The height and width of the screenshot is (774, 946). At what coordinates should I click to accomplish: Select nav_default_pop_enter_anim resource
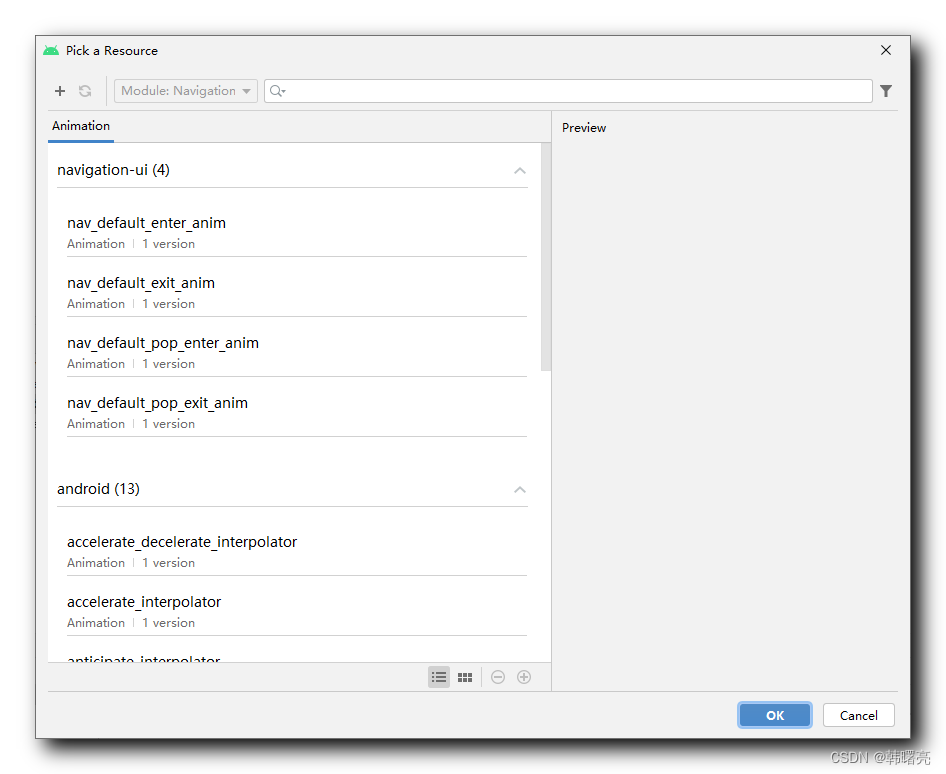click(x=297, y=352)
